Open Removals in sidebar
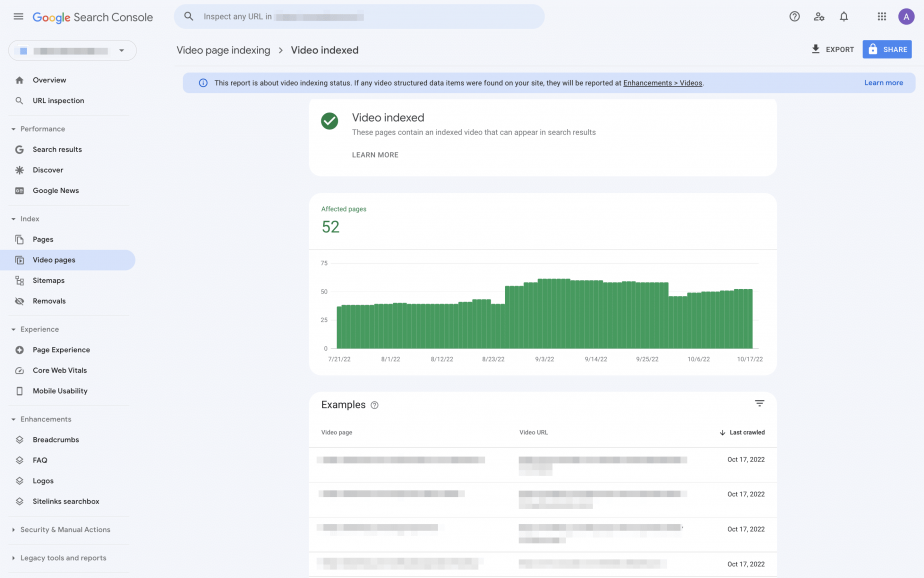The image size is (924, 578). pyautogui.click(x=49, y=301)
